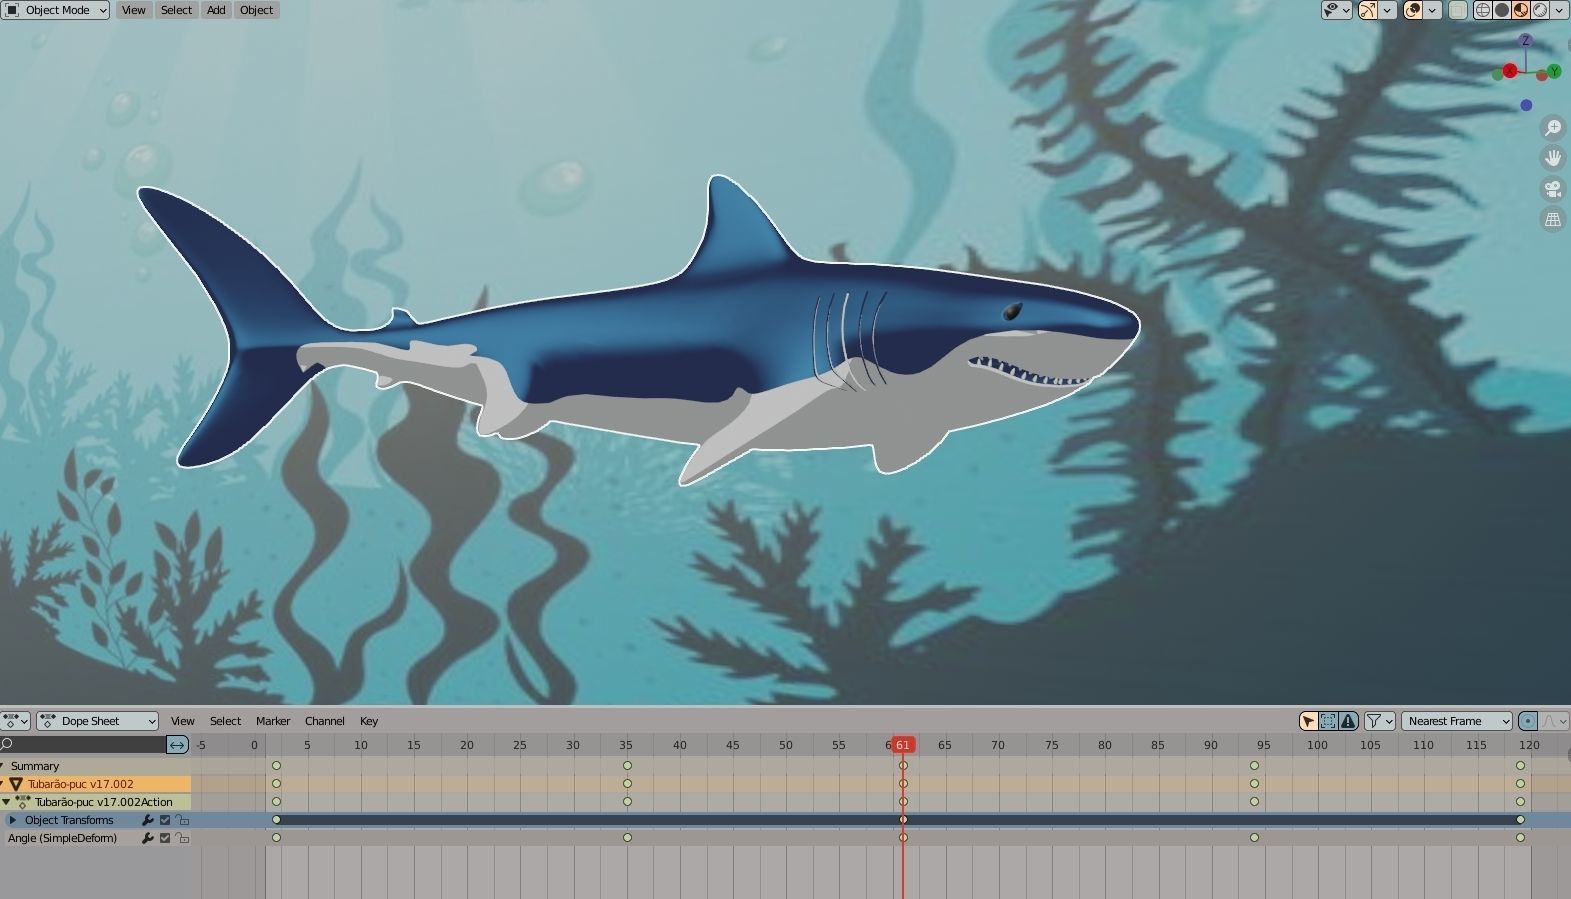Toggle viewport gizmos display
The height and width of the screenshot is (899, 1571).
pyautogui.click(x=1368, y=10)
